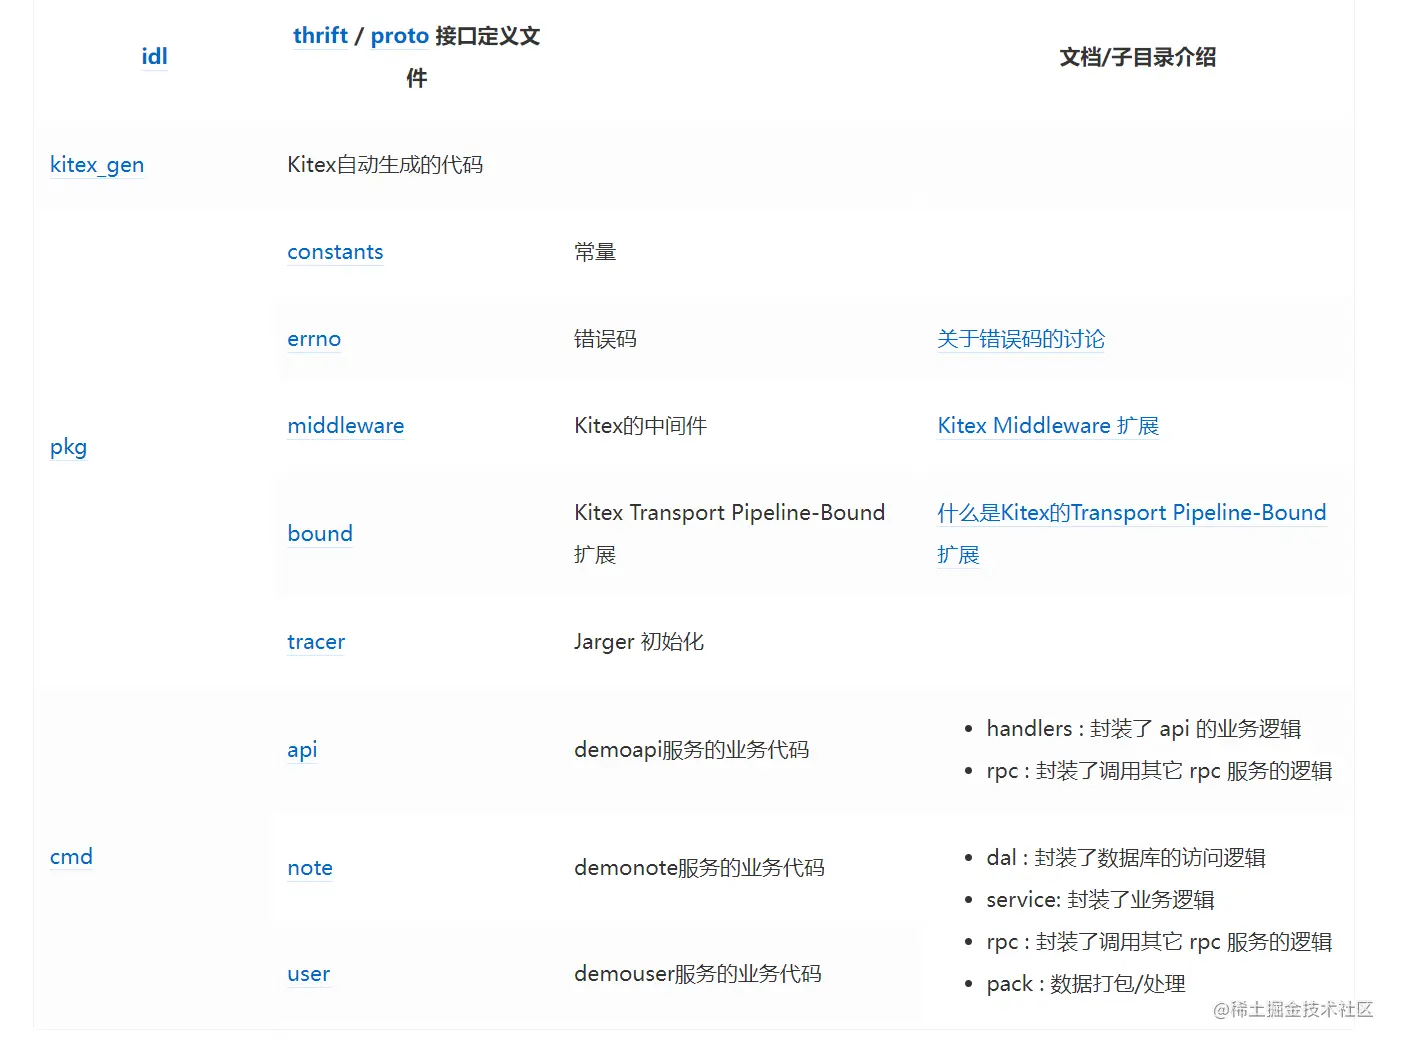The width and height of the screenshot is (1401, 1047).
Task: Select the text Kitex自动生成的代码
Action: pyautogui.click(x=385, y=165)
